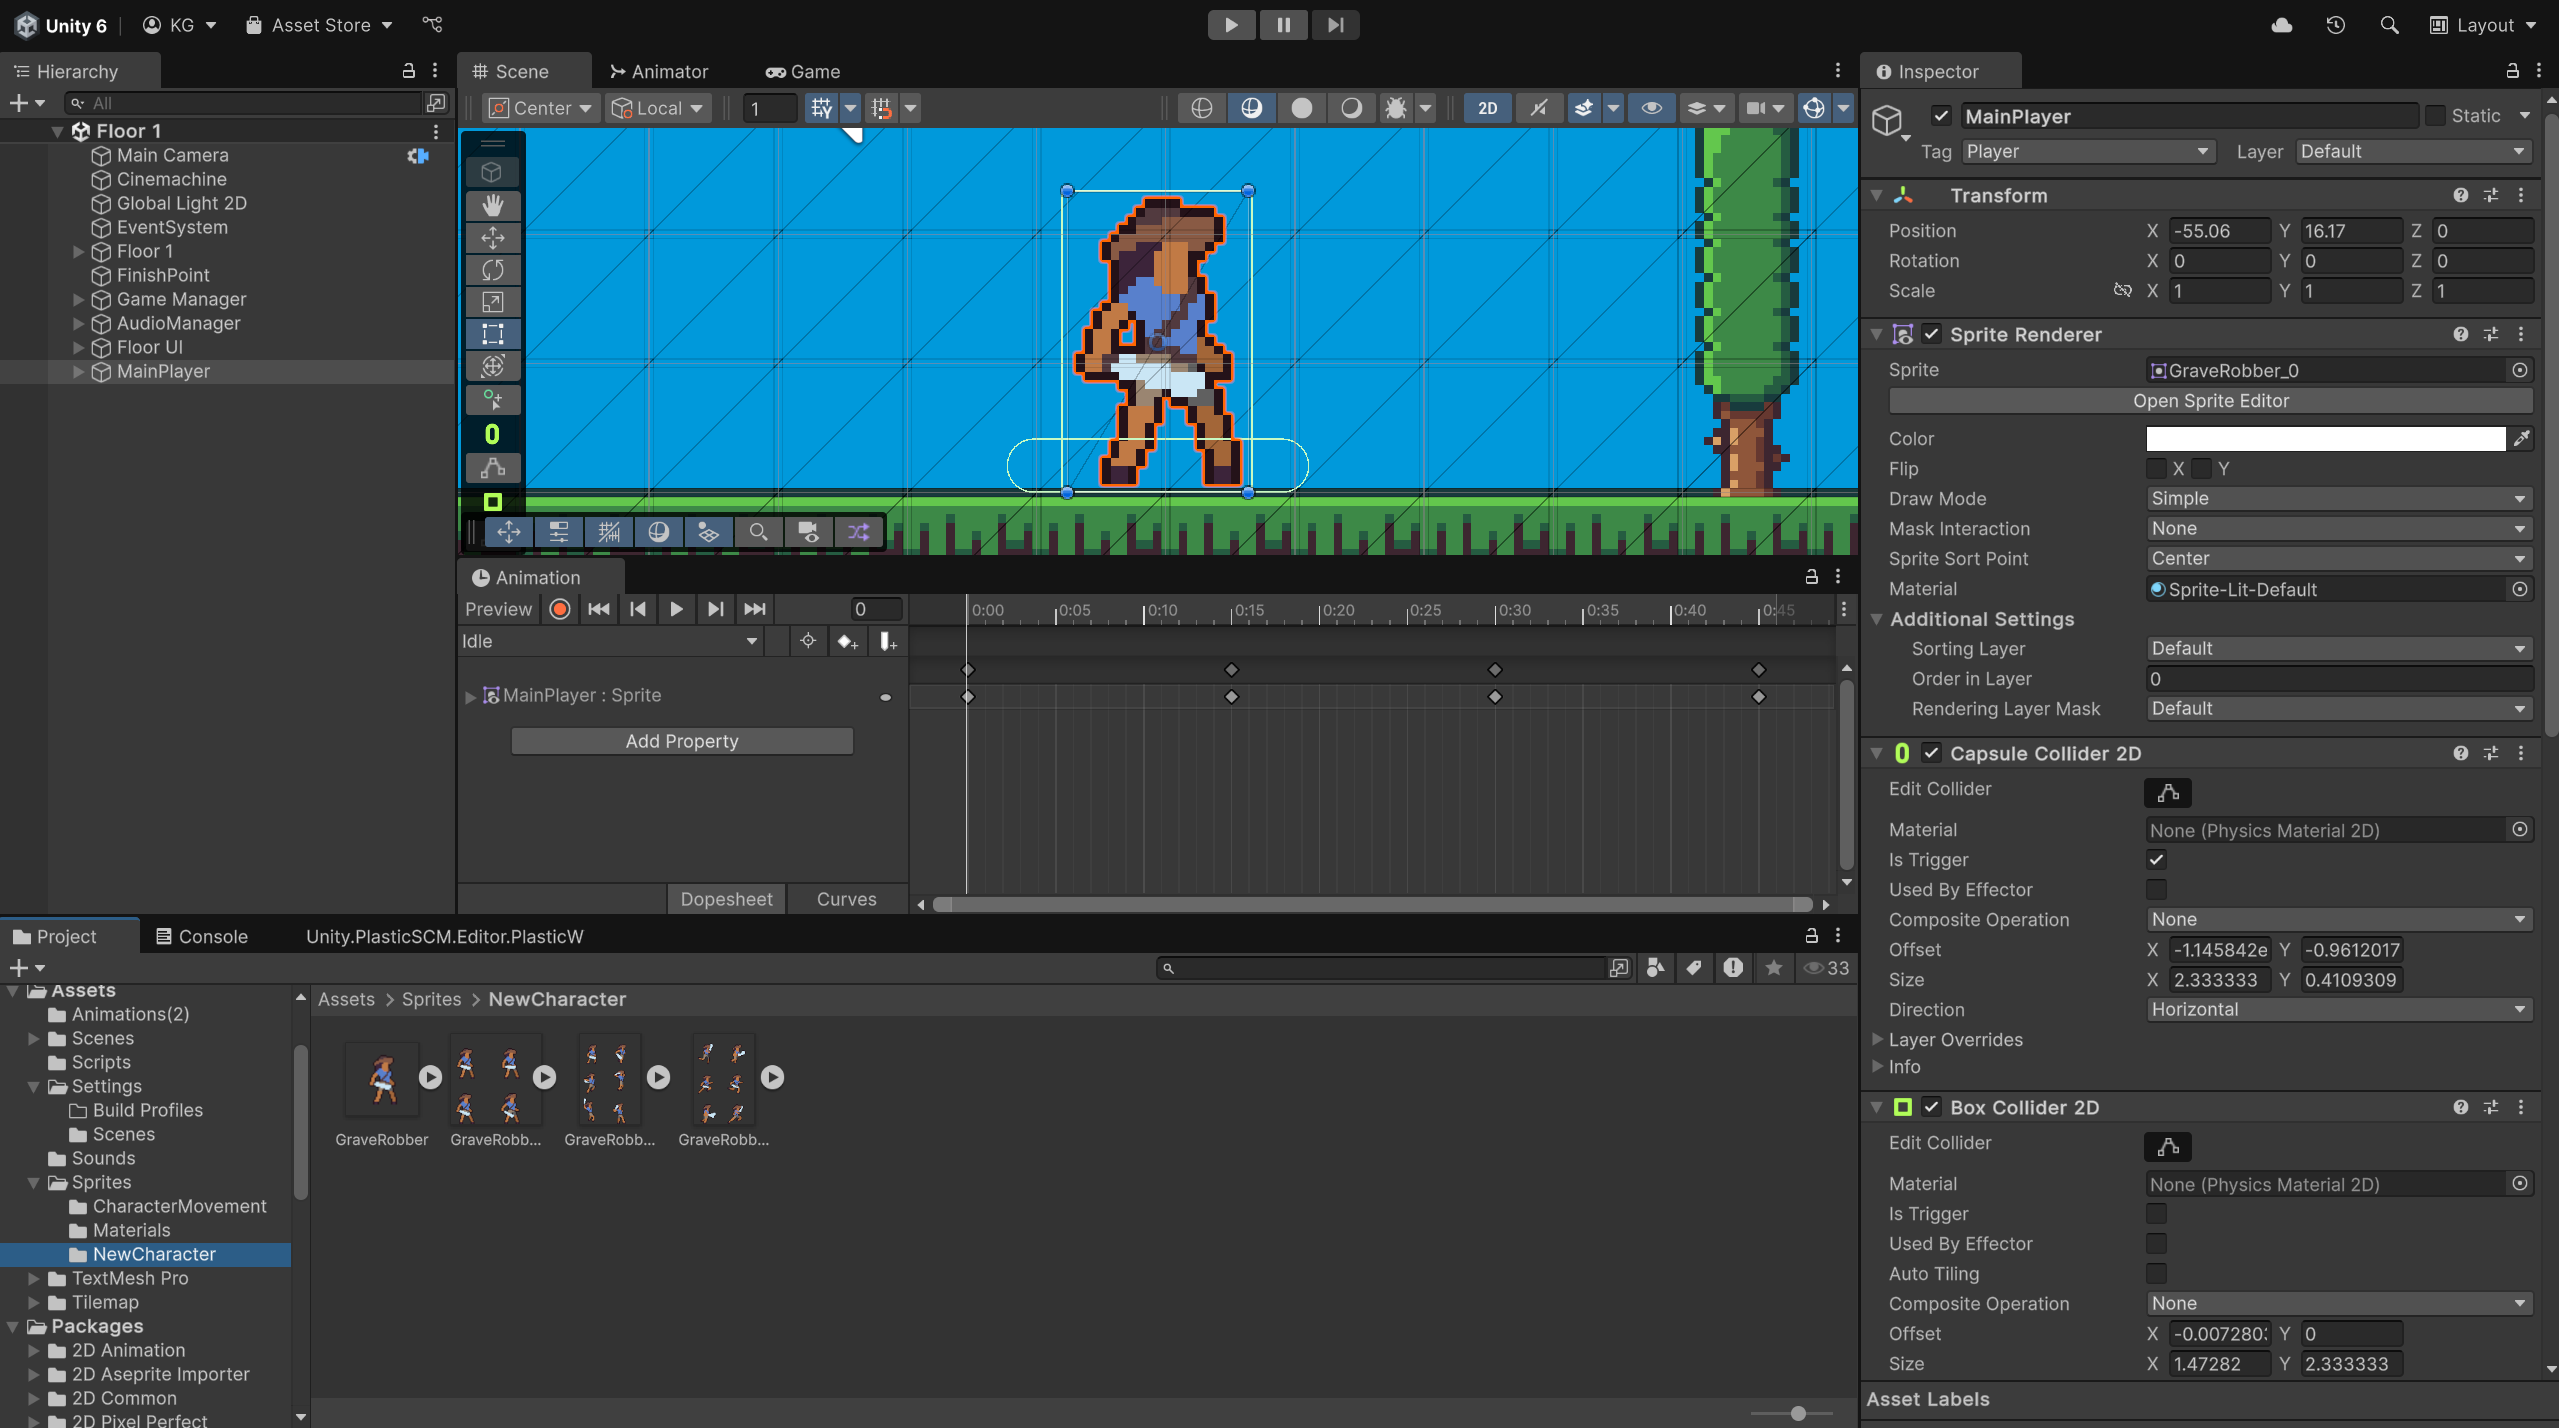This screenshot has height=1428, width=2559.
Task: Switch to the Animator tab
Action: tap(659, 72)
